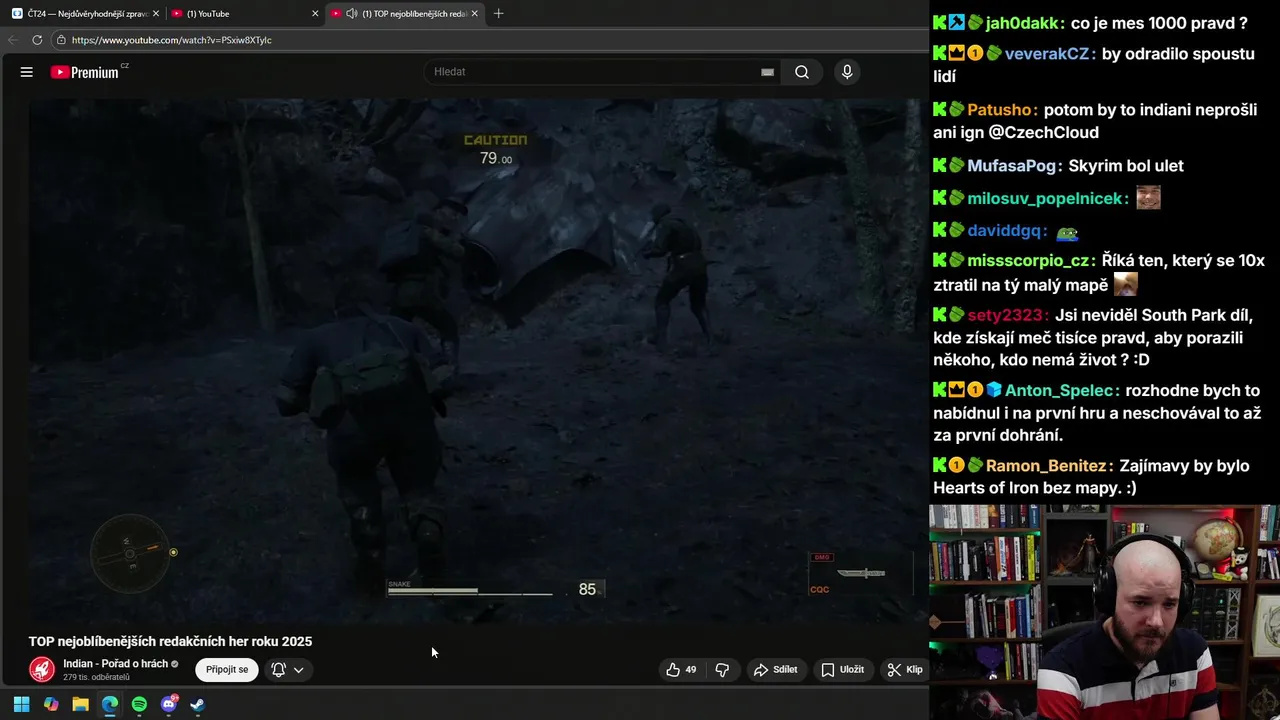Click the Sdílet share button
Screen dimensions: 1280x720
pos(776,669)
